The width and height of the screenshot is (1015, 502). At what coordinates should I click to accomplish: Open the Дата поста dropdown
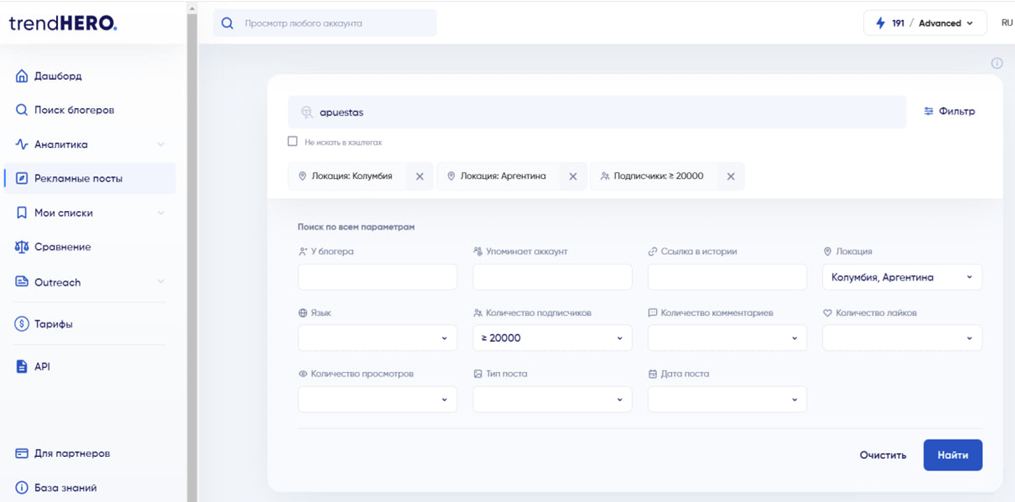click(727, 399)
